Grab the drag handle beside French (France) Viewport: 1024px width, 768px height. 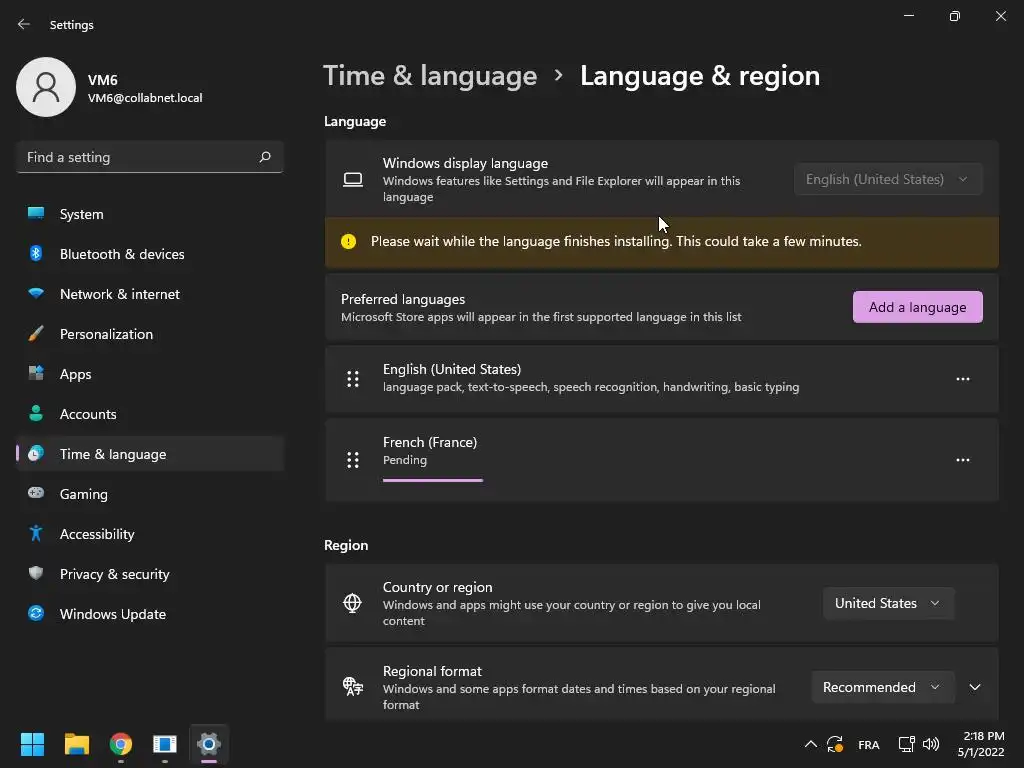[x=353, y=460]
